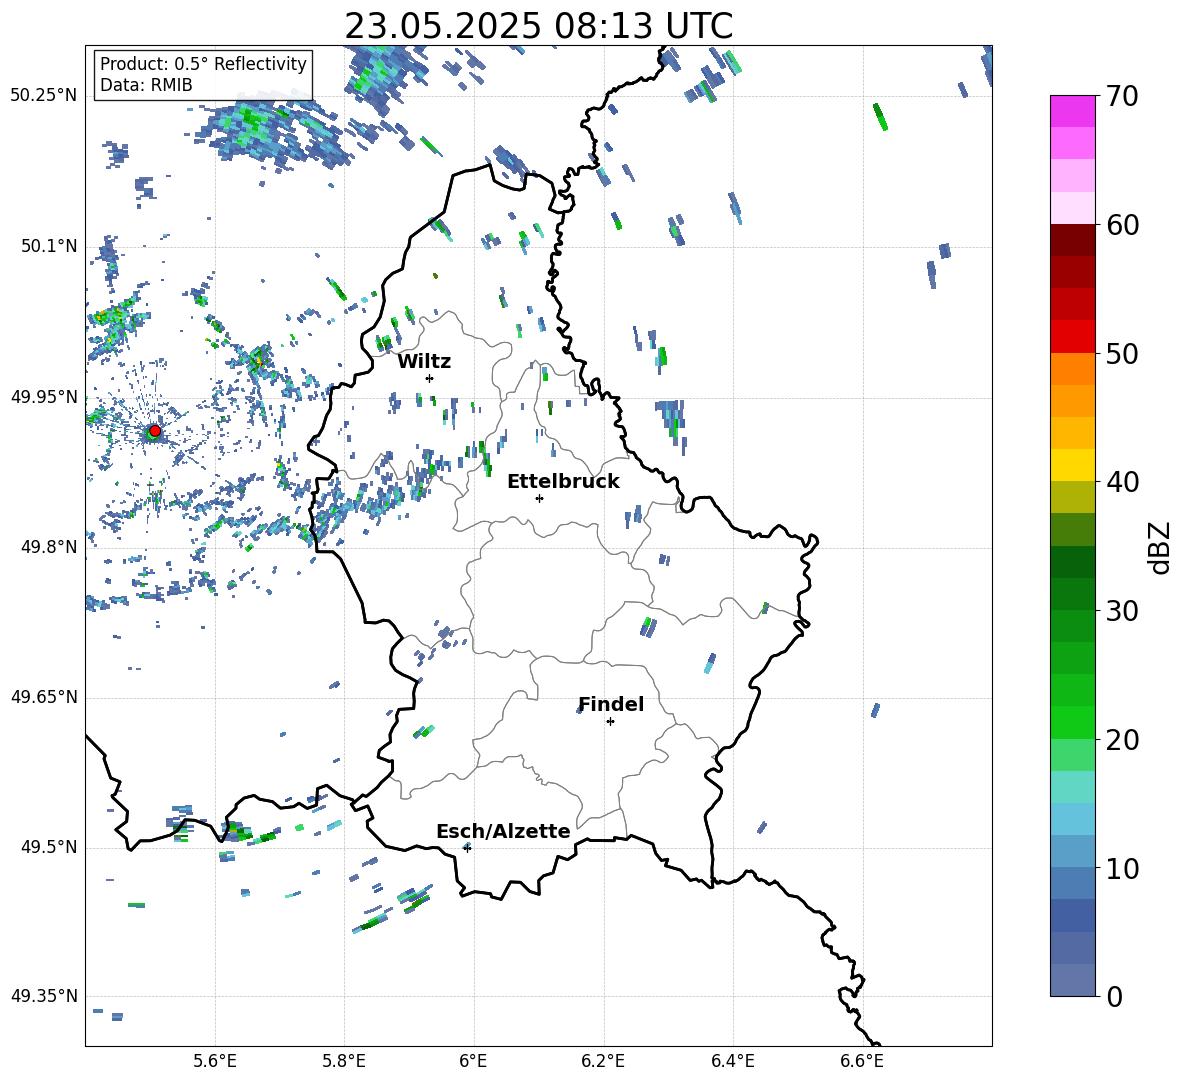Click 'Data: RMIB' text in legend box
1184x1081 pixels.
[146, 85]
